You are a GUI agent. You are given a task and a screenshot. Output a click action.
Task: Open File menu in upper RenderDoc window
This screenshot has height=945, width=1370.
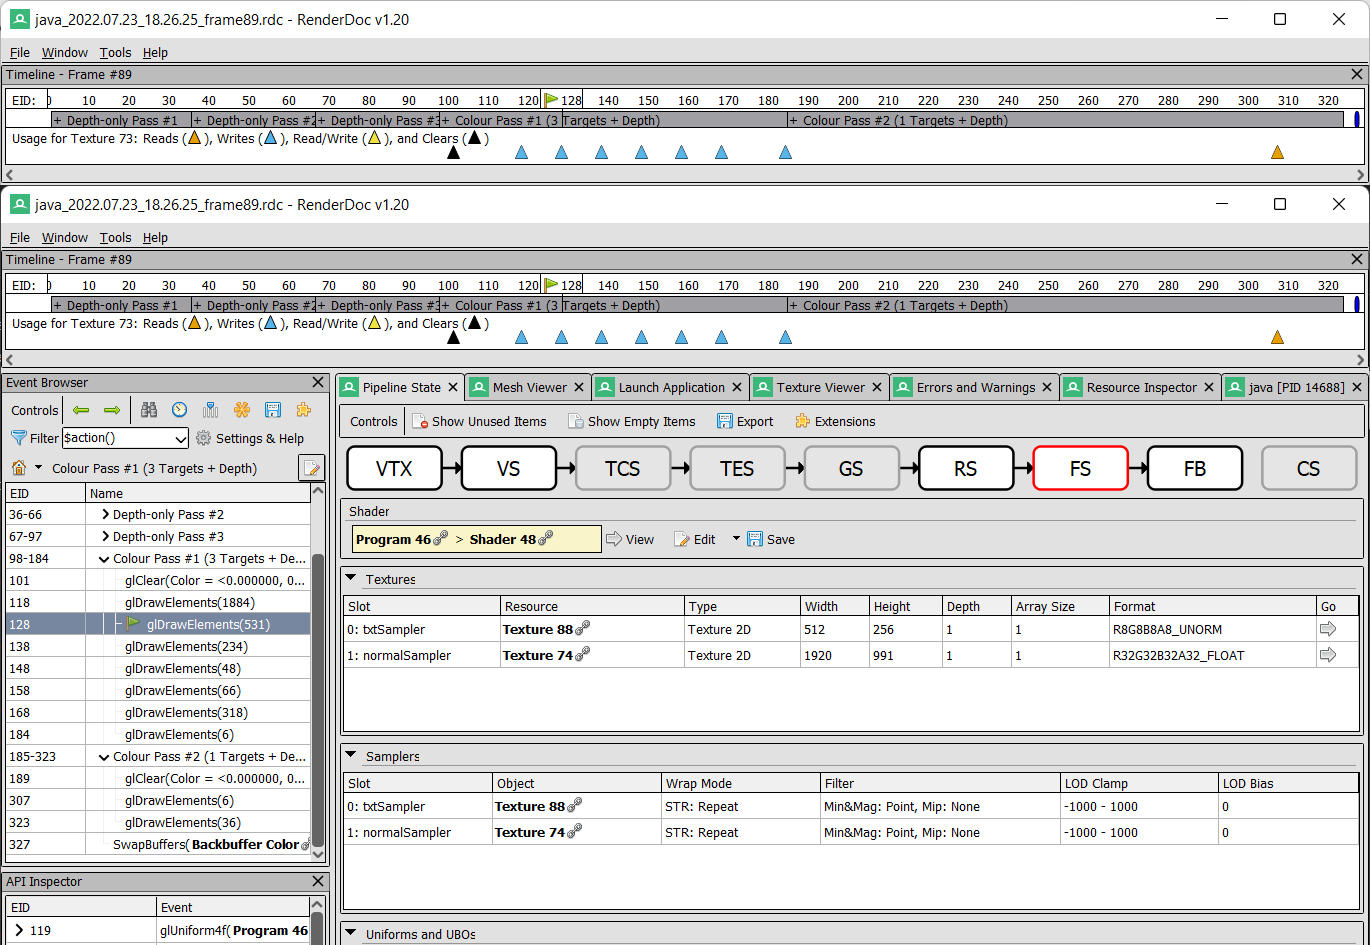click(x=20, y=52)
